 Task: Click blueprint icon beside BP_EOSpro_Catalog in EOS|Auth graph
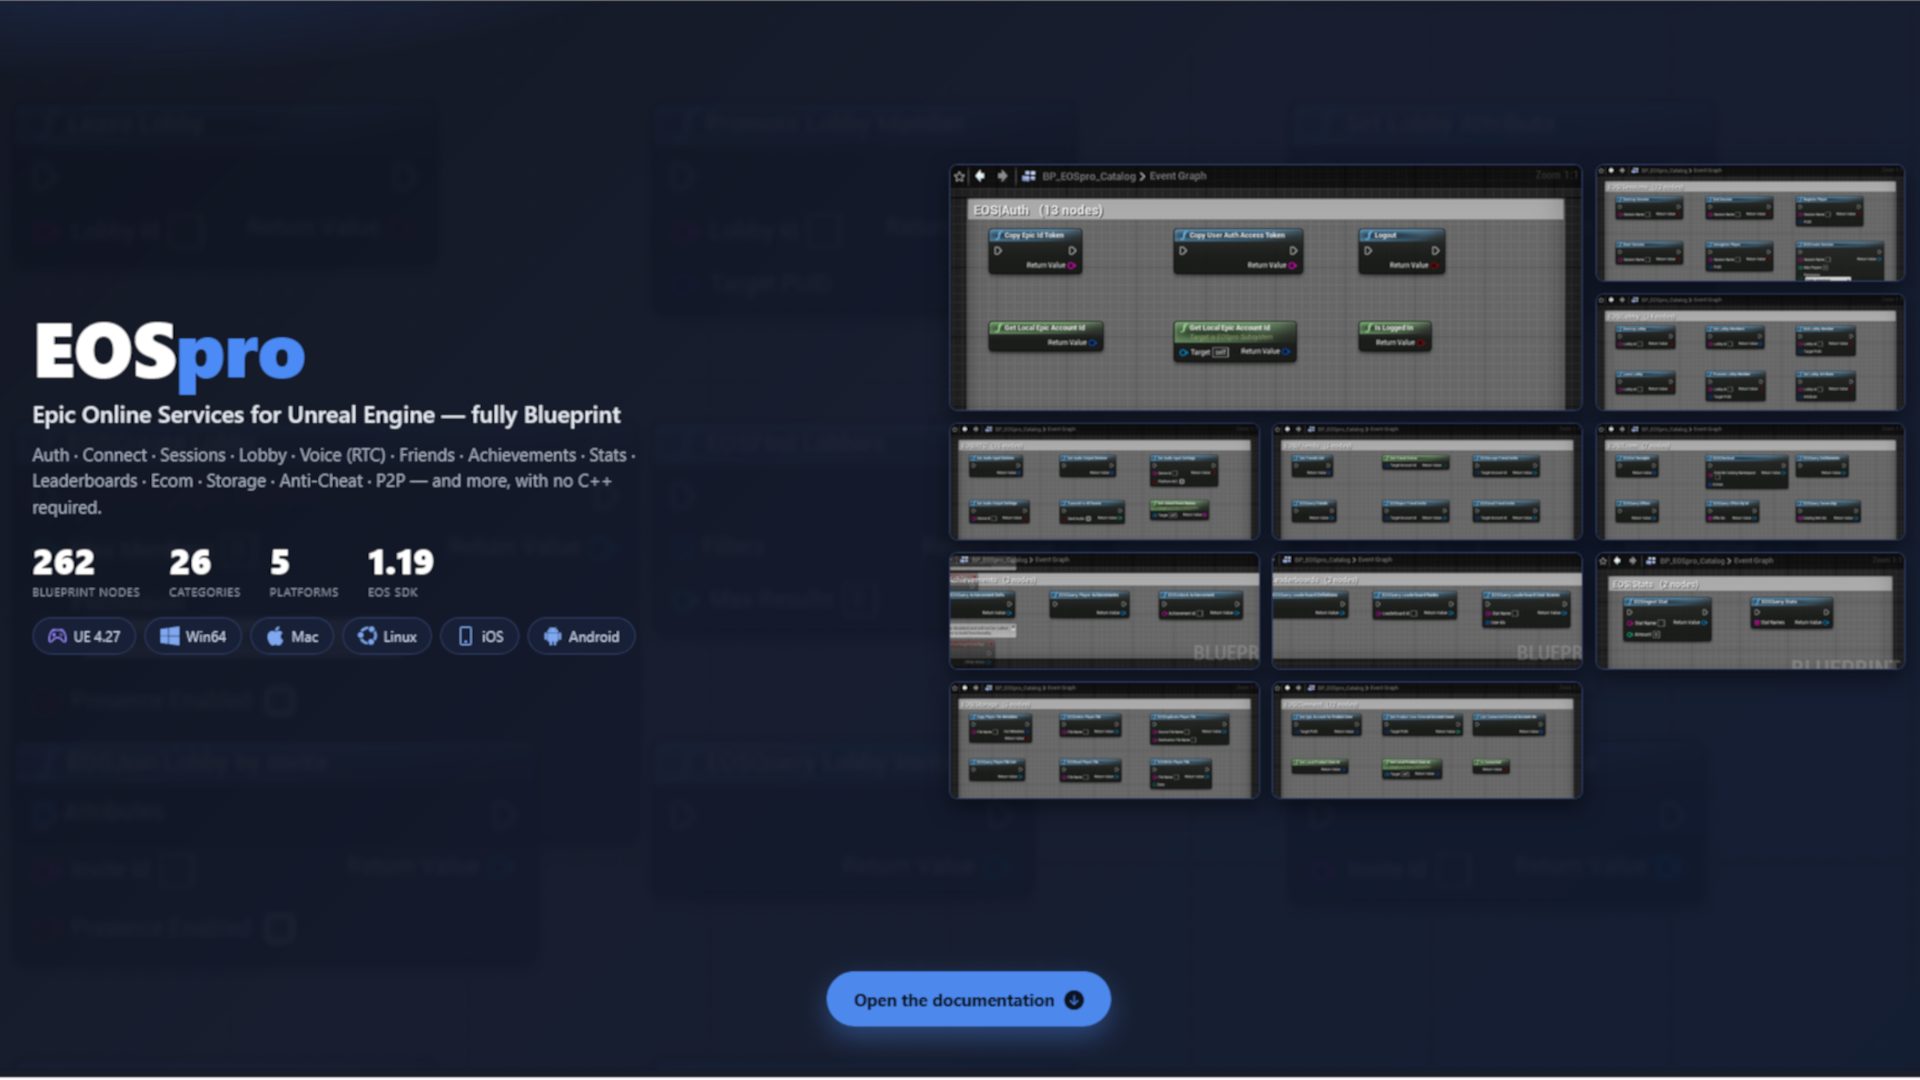click(1028, 176)
